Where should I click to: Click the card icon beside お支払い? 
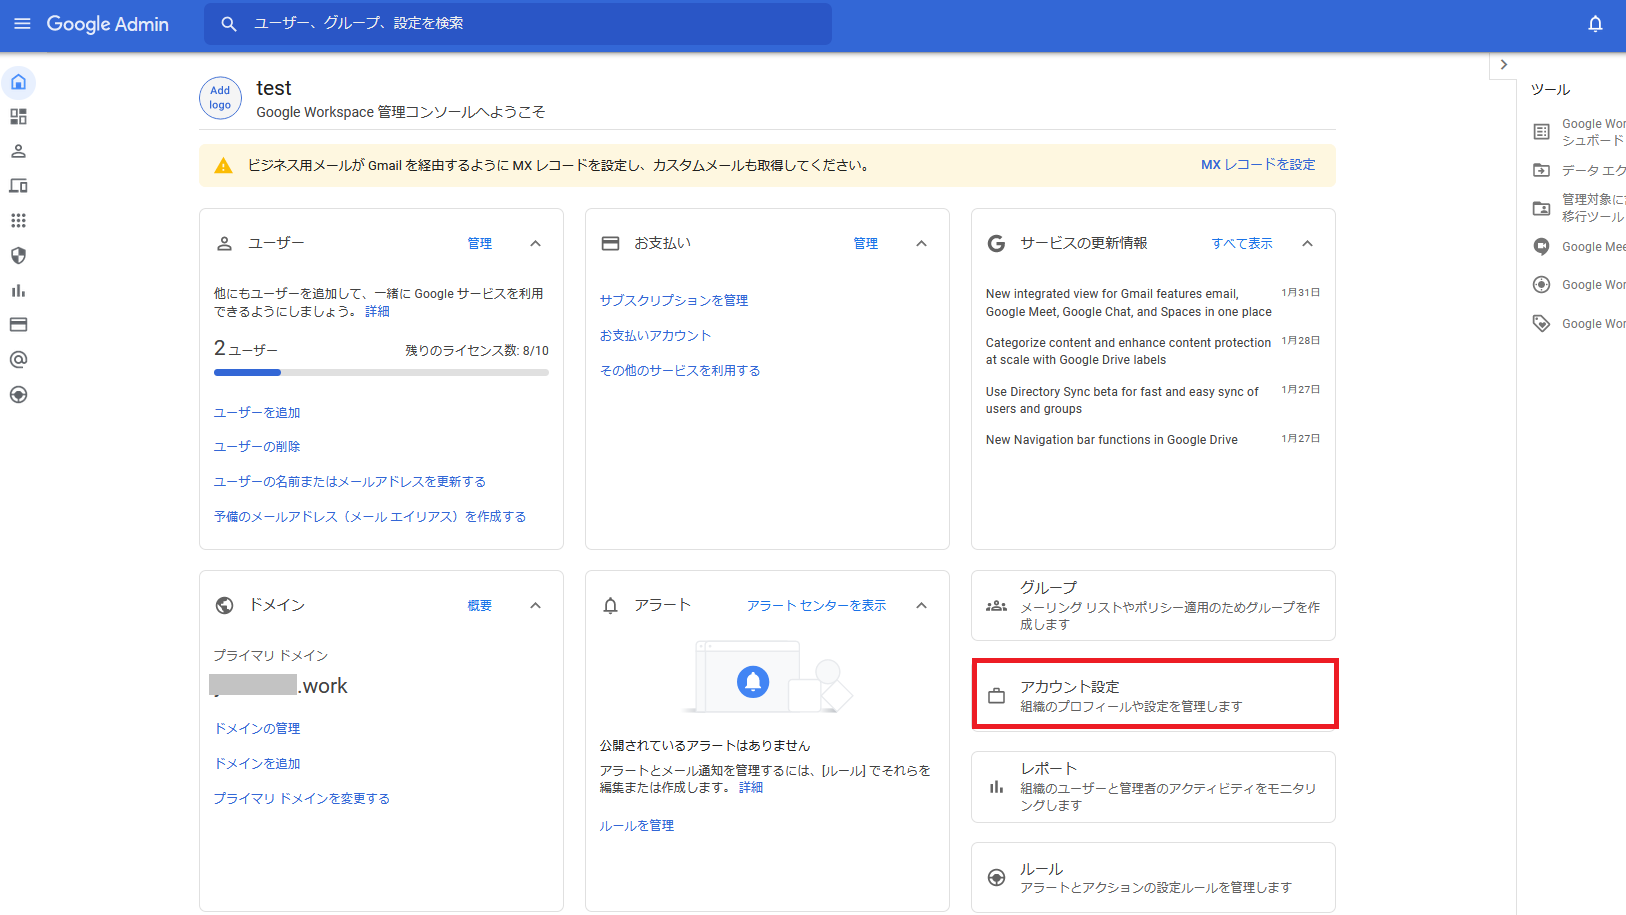610,244
